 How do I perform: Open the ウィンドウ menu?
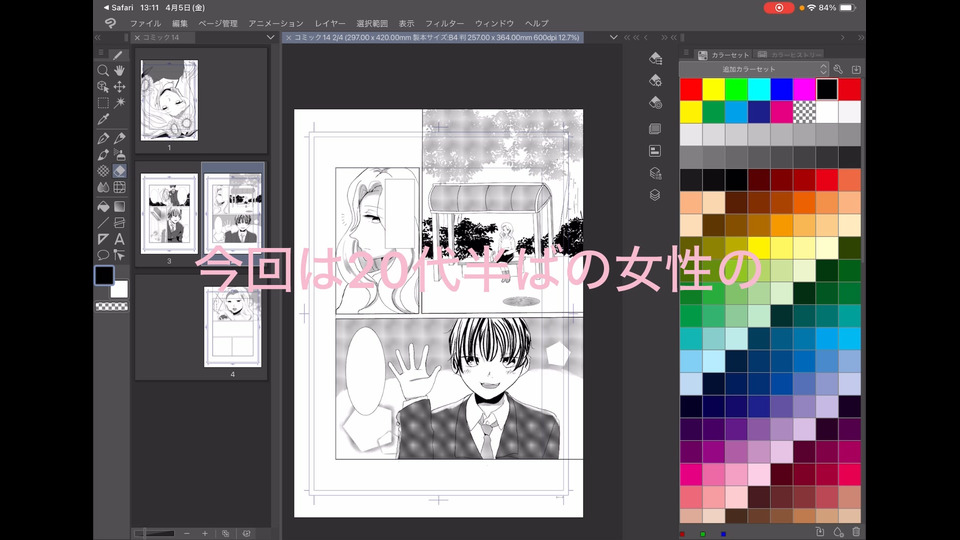pyautogui.click(x=494, y=23)
